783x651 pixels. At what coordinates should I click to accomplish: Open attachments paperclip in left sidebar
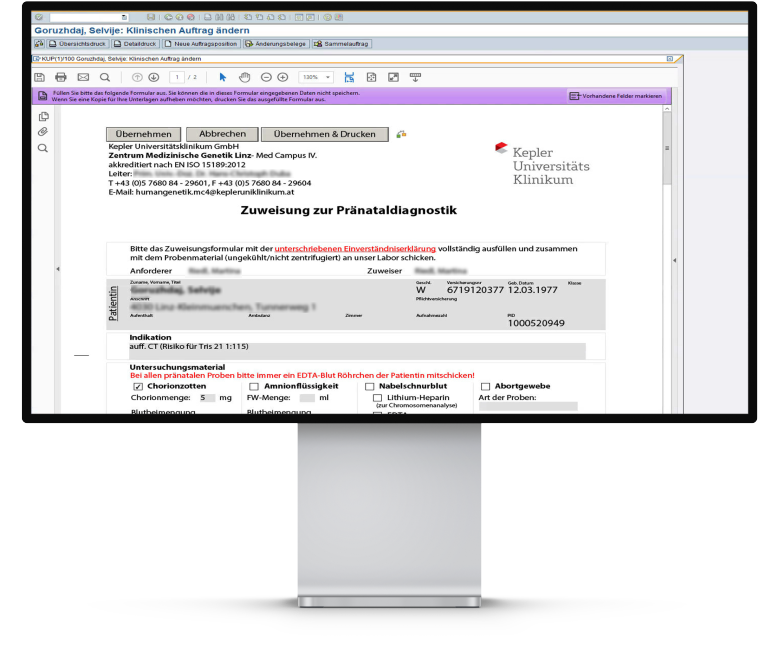click(43, 132)
